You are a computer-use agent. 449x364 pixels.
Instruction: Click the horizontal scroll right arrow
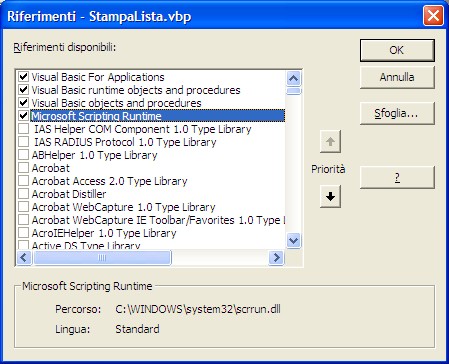point(276,257)
